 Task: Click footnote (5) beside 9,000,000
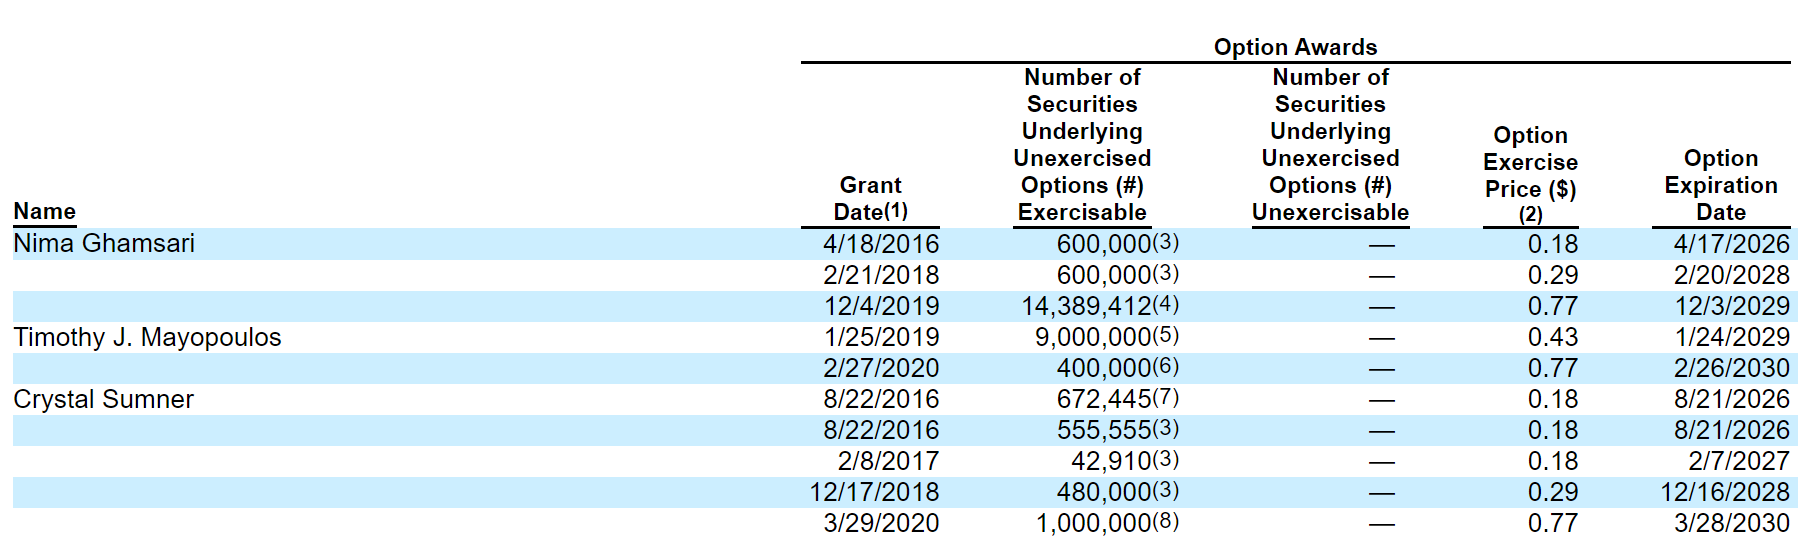point(1166,335)
